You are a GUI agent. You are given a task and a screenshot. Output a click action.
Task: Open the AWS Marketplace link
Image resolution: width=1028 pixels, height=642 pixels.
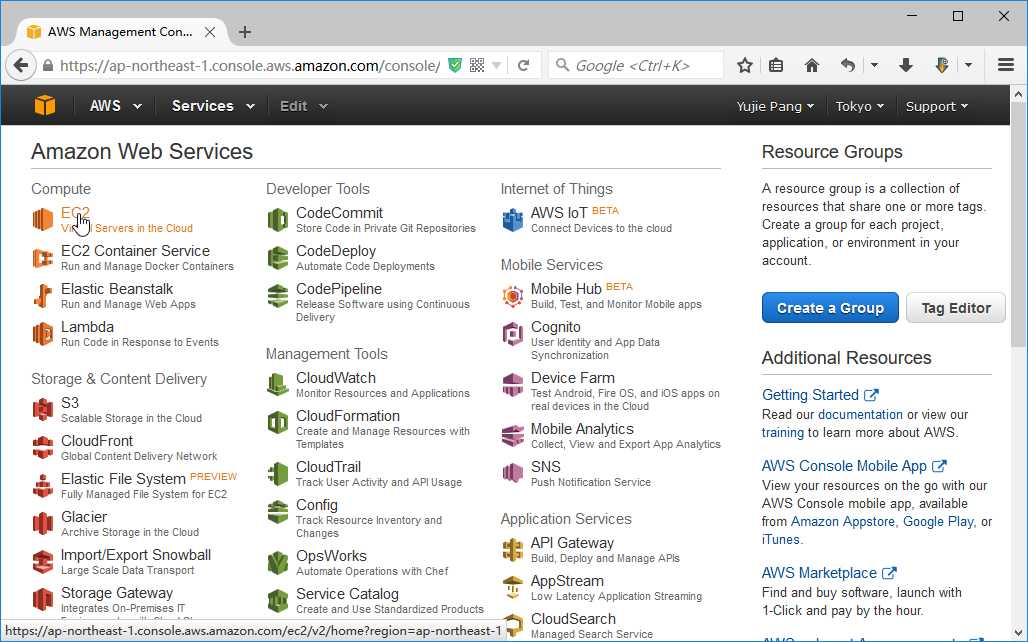tap(829, 572)
